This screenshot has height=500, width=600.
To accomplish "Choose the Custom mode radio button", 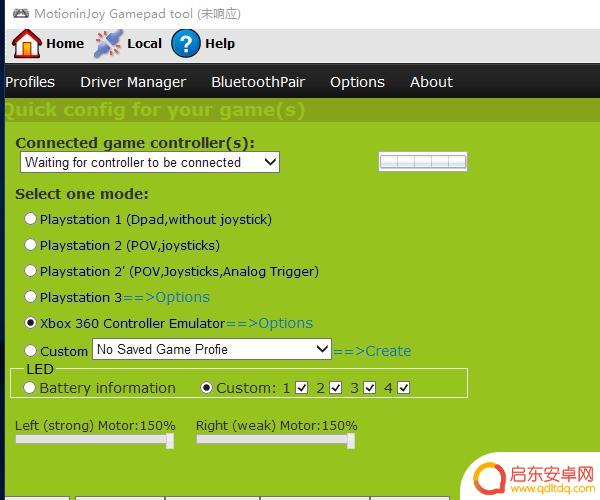I will click(x=30, y=350).
